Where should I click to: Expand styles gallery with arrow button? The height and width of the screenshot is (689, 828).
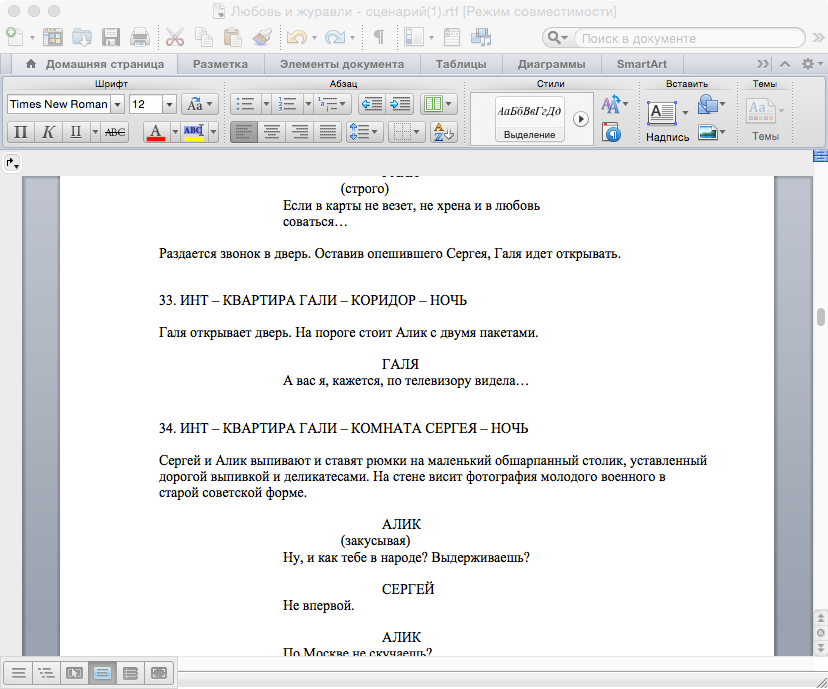point(580,119)
